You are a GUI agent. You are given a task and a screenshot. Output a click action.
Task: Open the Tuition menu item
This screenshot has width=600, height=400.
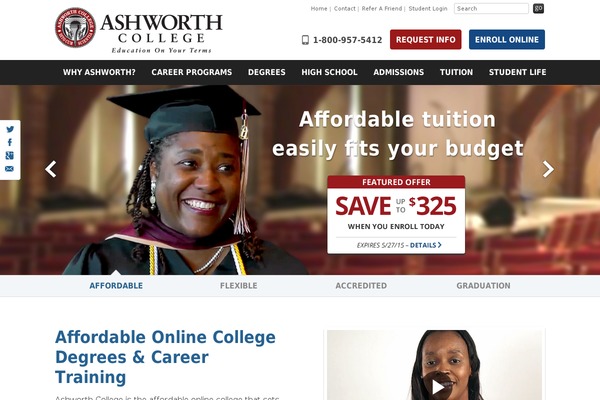pyautogui.click(x=456, y=72)
